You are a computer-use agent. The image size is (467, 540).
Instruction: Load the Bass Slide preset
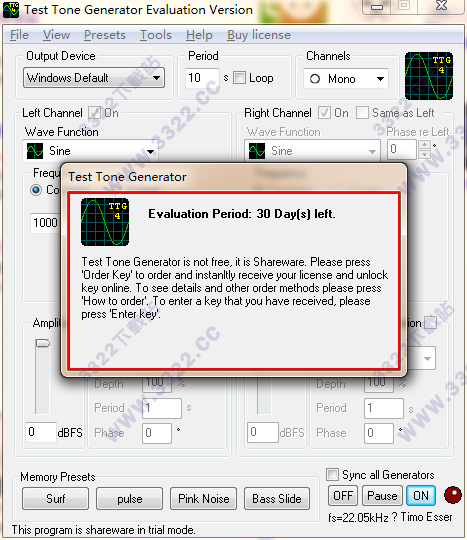pos(277,498)
